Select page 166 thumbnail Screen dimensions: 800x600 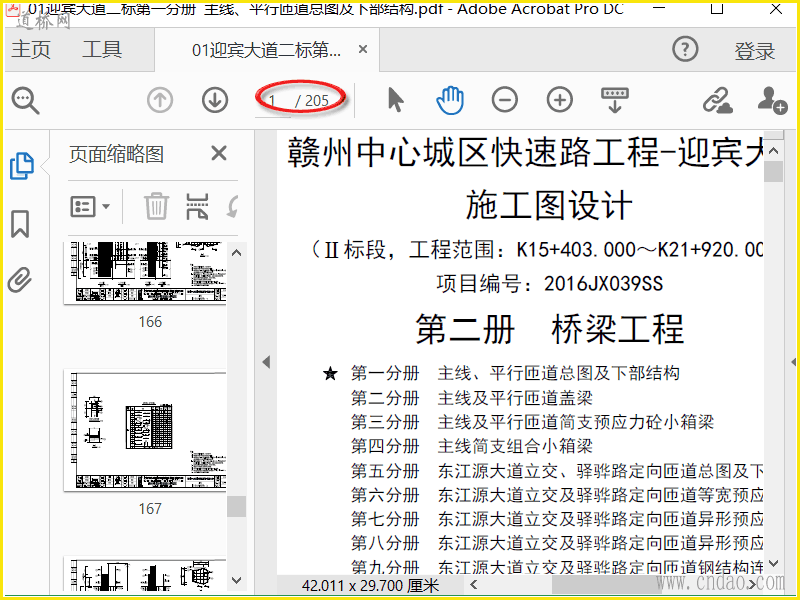tap(145, 272)
